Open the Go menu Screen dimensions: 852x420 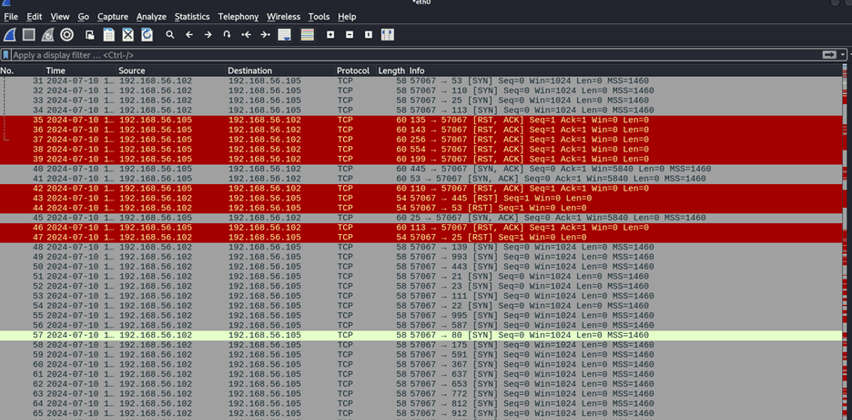[83, 17]
